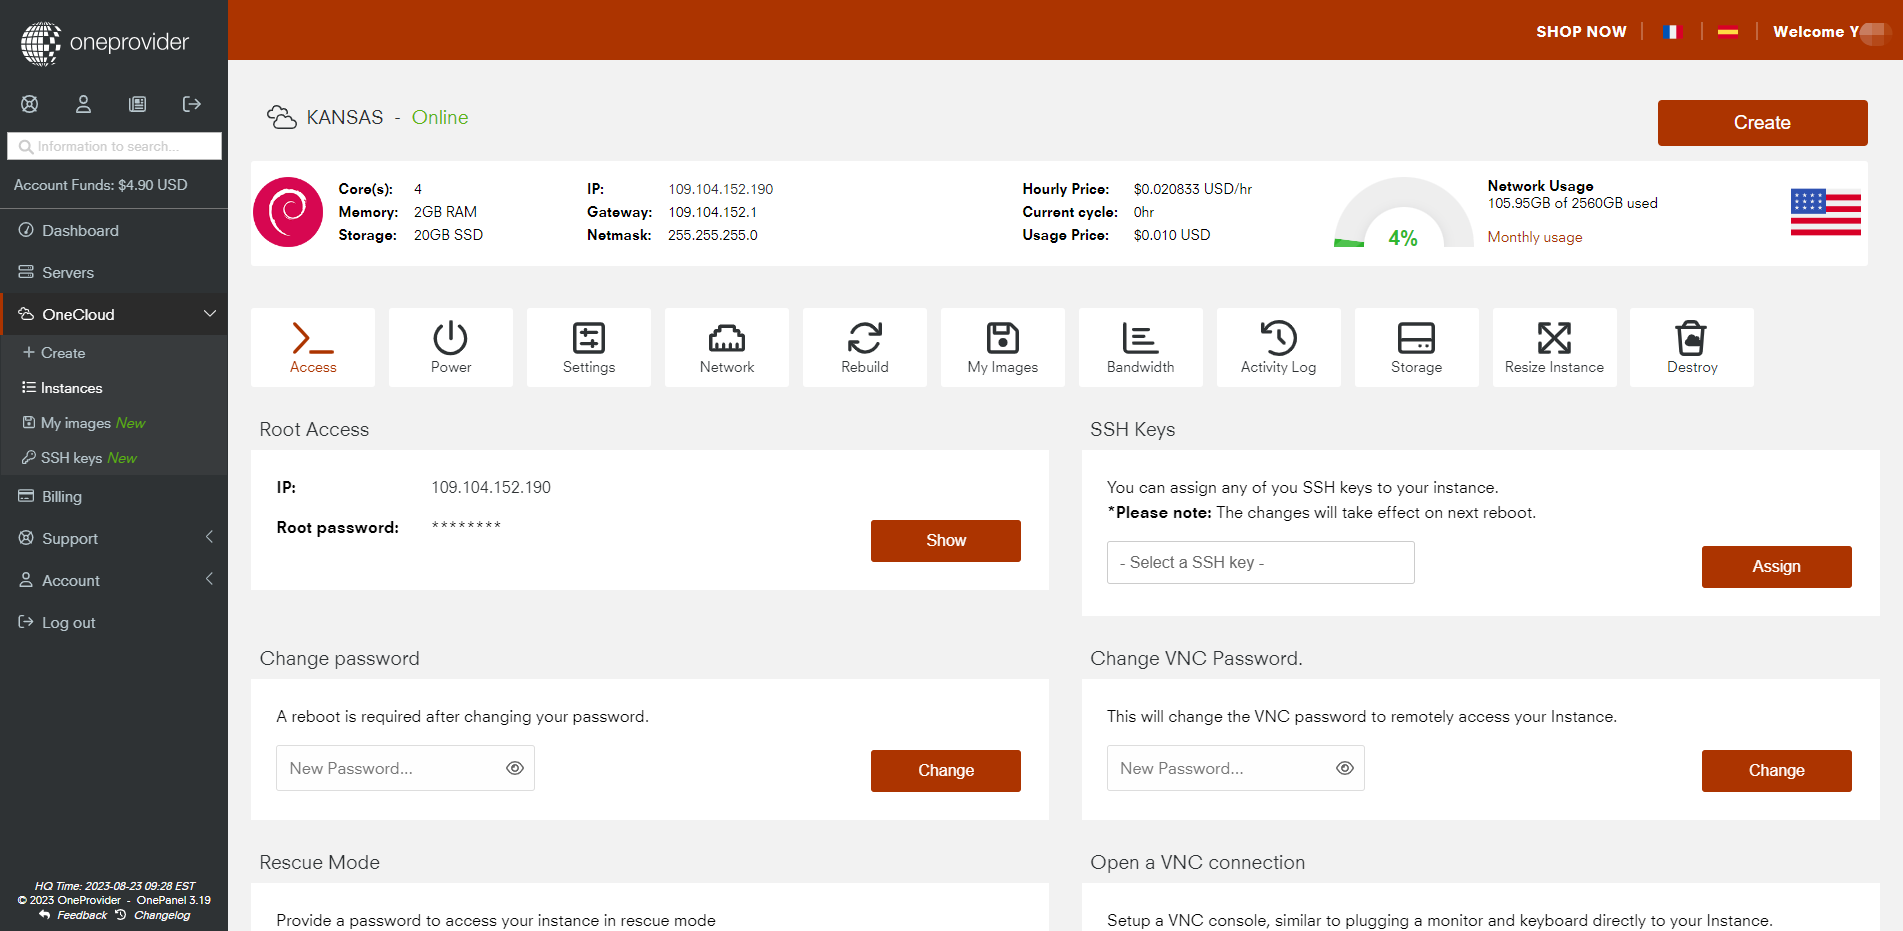
Task: Click Change under Change VNC Password
Action: click(1776, 771)
